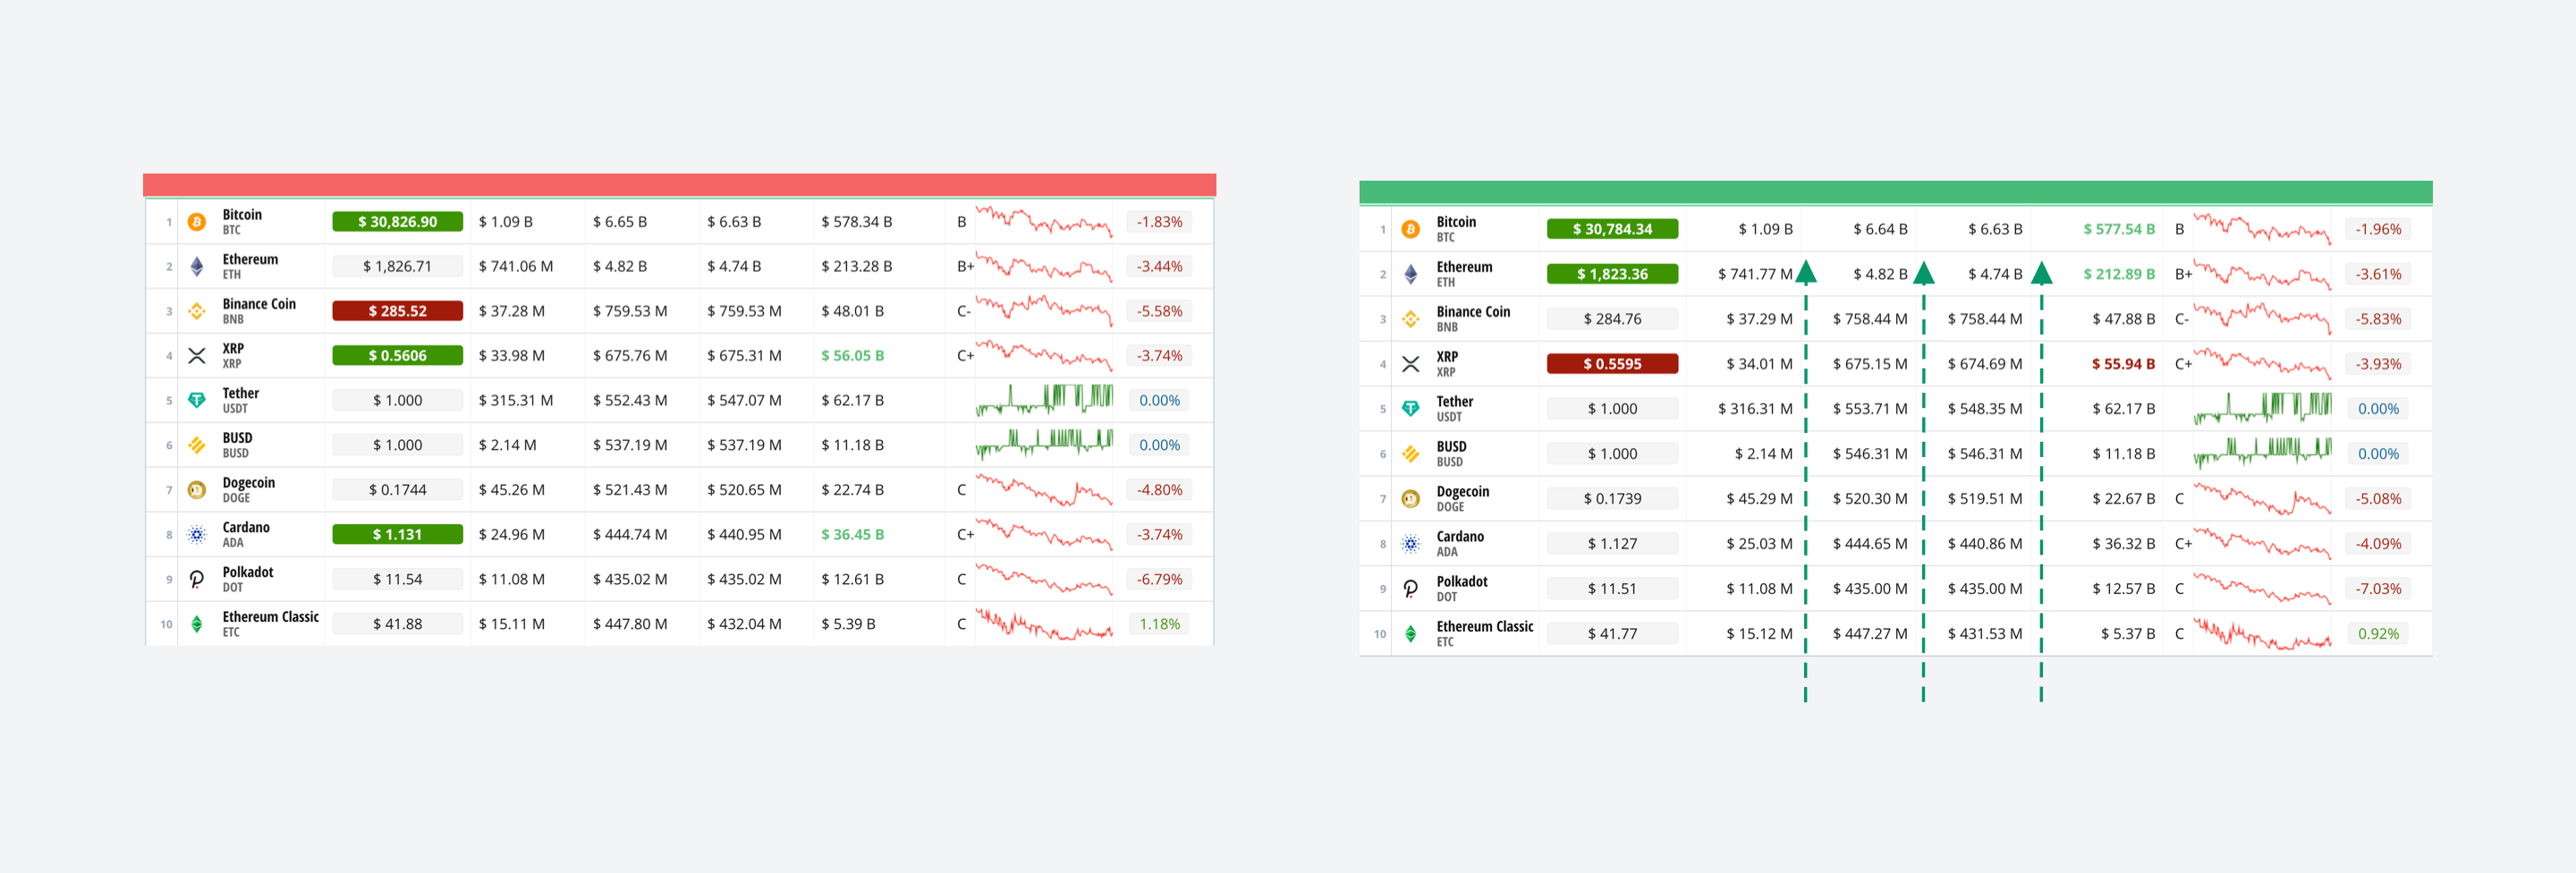Image resolution: width=2576 pixels, height=873 pixels.
Task: Click the XRP cross icon in right table
Action: (x=1411, y=364)
